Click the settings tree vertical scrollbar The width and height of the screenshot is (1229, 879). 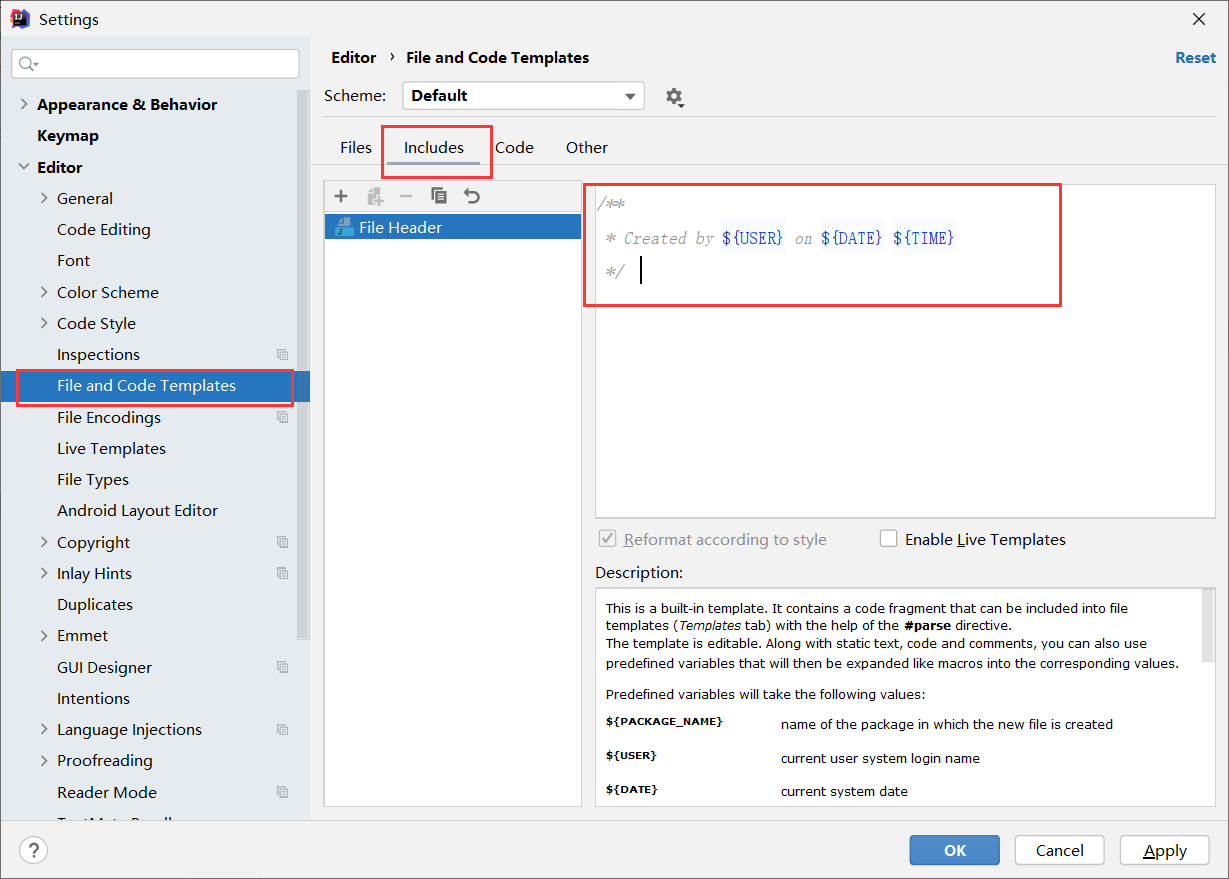click(x=303, y=365)
